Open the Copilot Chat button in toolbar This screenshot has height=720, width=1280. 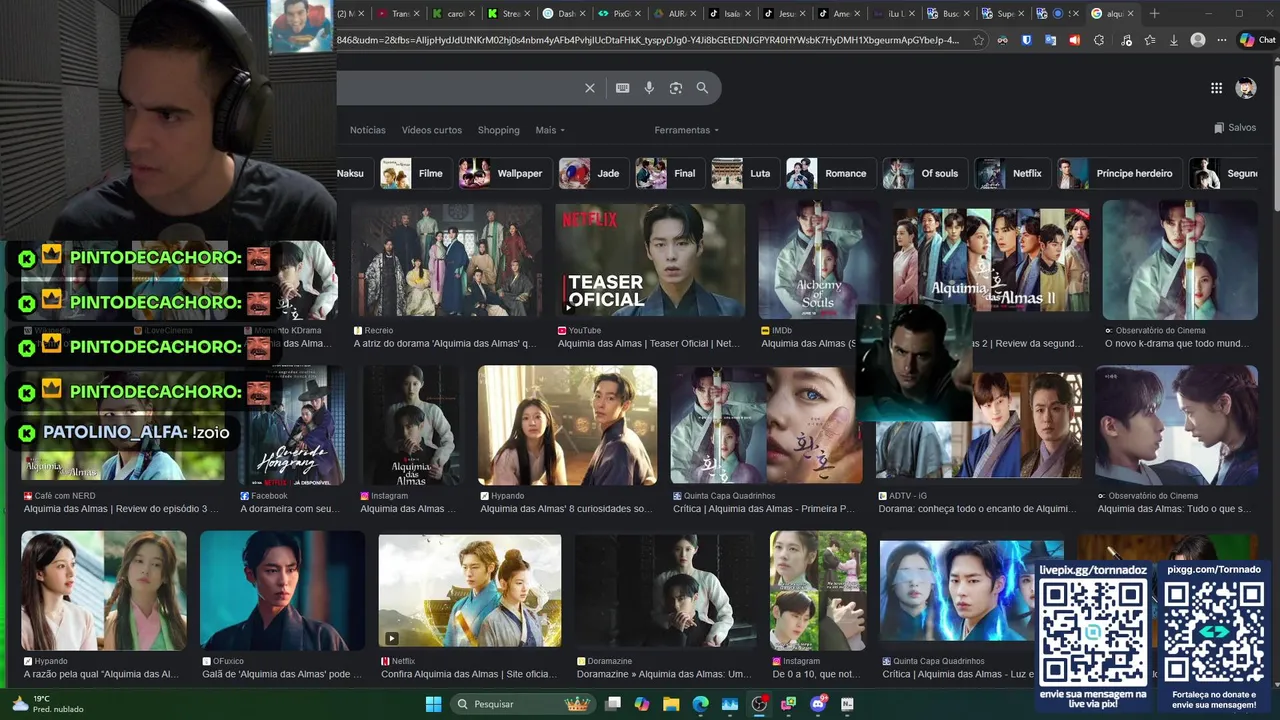tap(1257, 40)
